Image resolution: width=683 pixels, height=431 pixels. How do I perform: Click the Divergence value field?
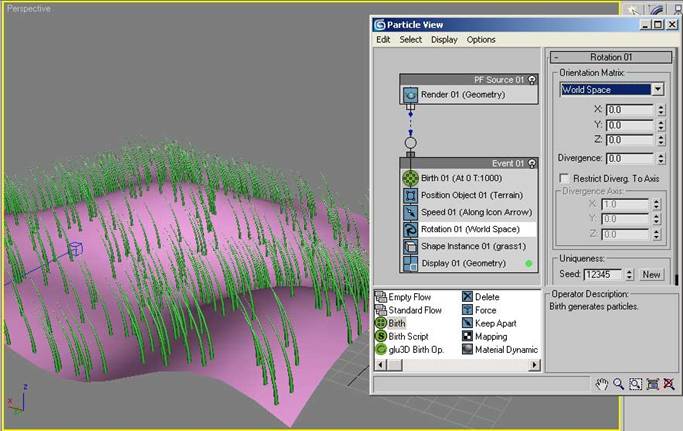point(627,158)
